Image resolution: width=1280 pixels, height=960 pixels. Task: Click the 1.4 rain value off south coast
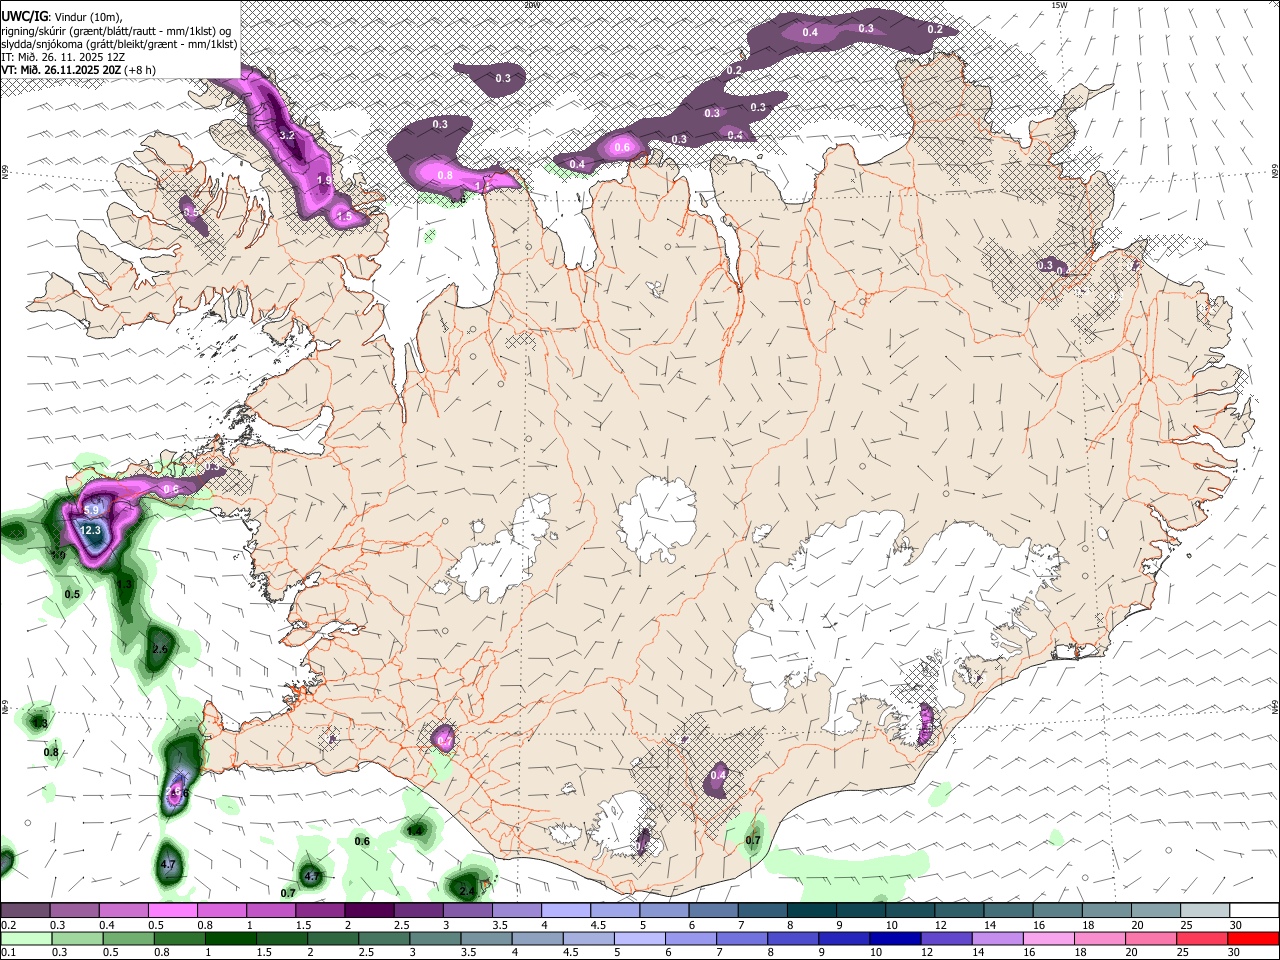tap(415, 830)
